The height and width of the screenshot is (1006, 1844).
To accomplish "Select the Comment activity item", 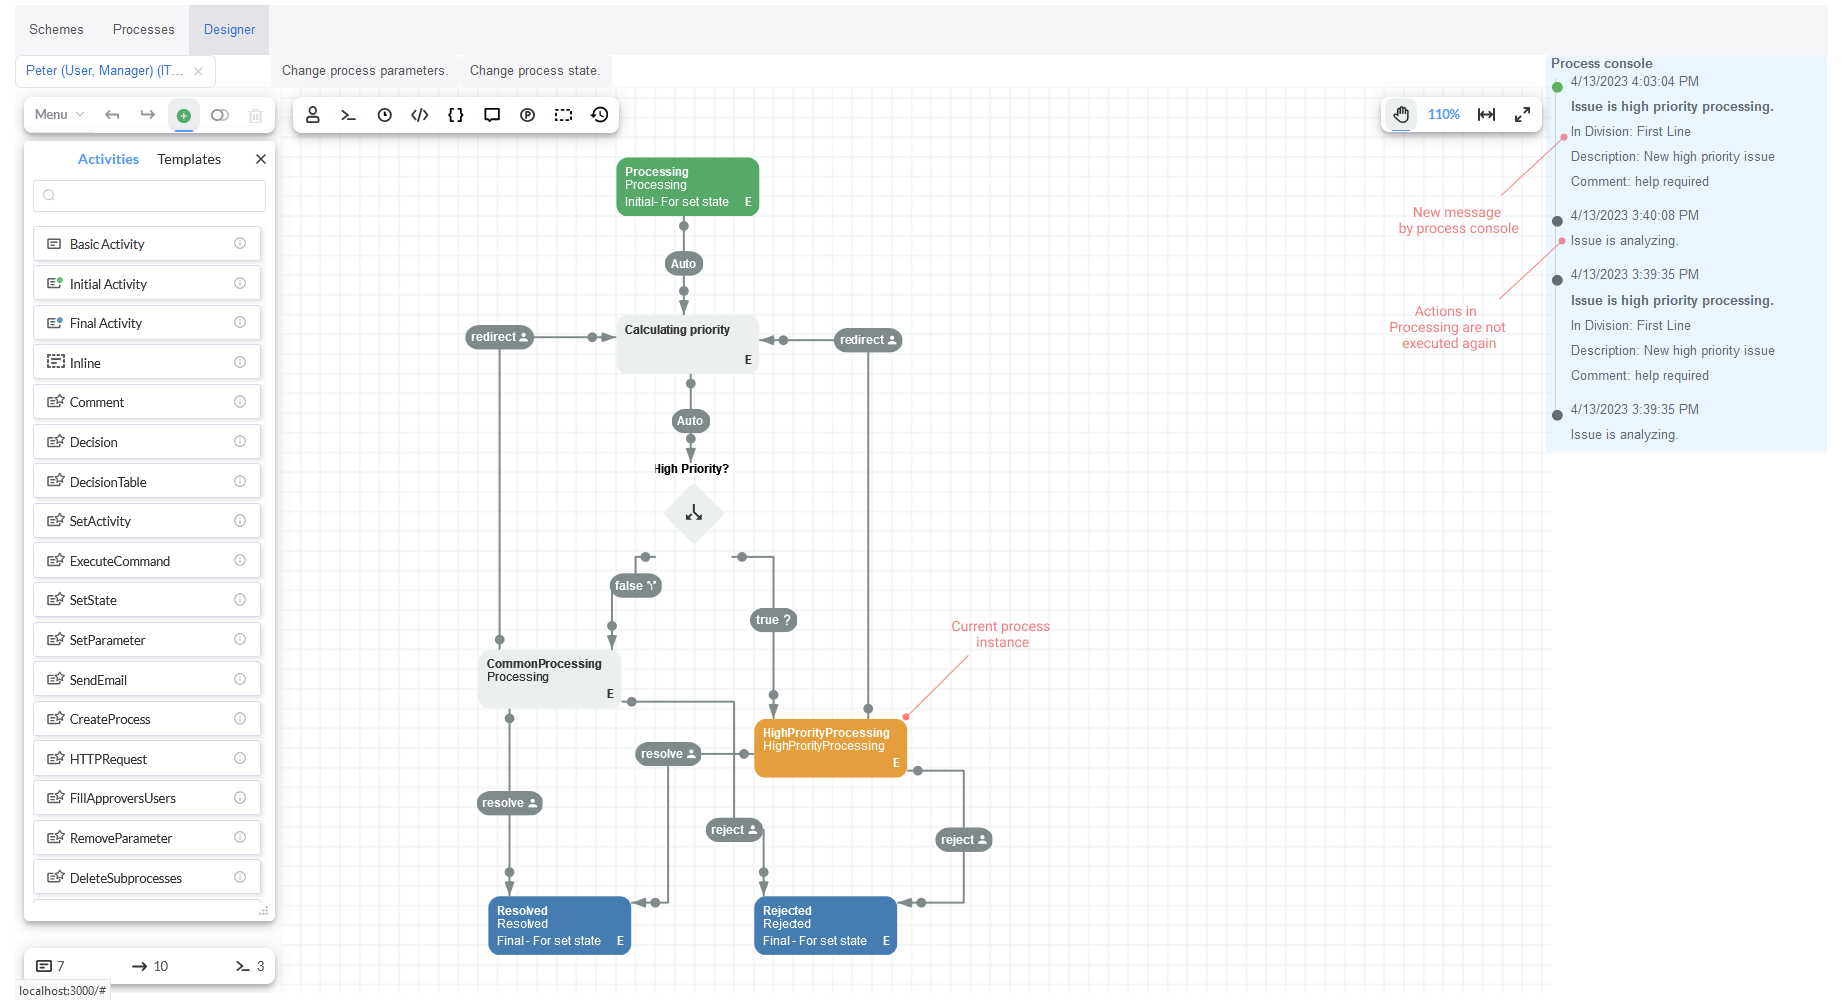I will (x=147, y=402).
